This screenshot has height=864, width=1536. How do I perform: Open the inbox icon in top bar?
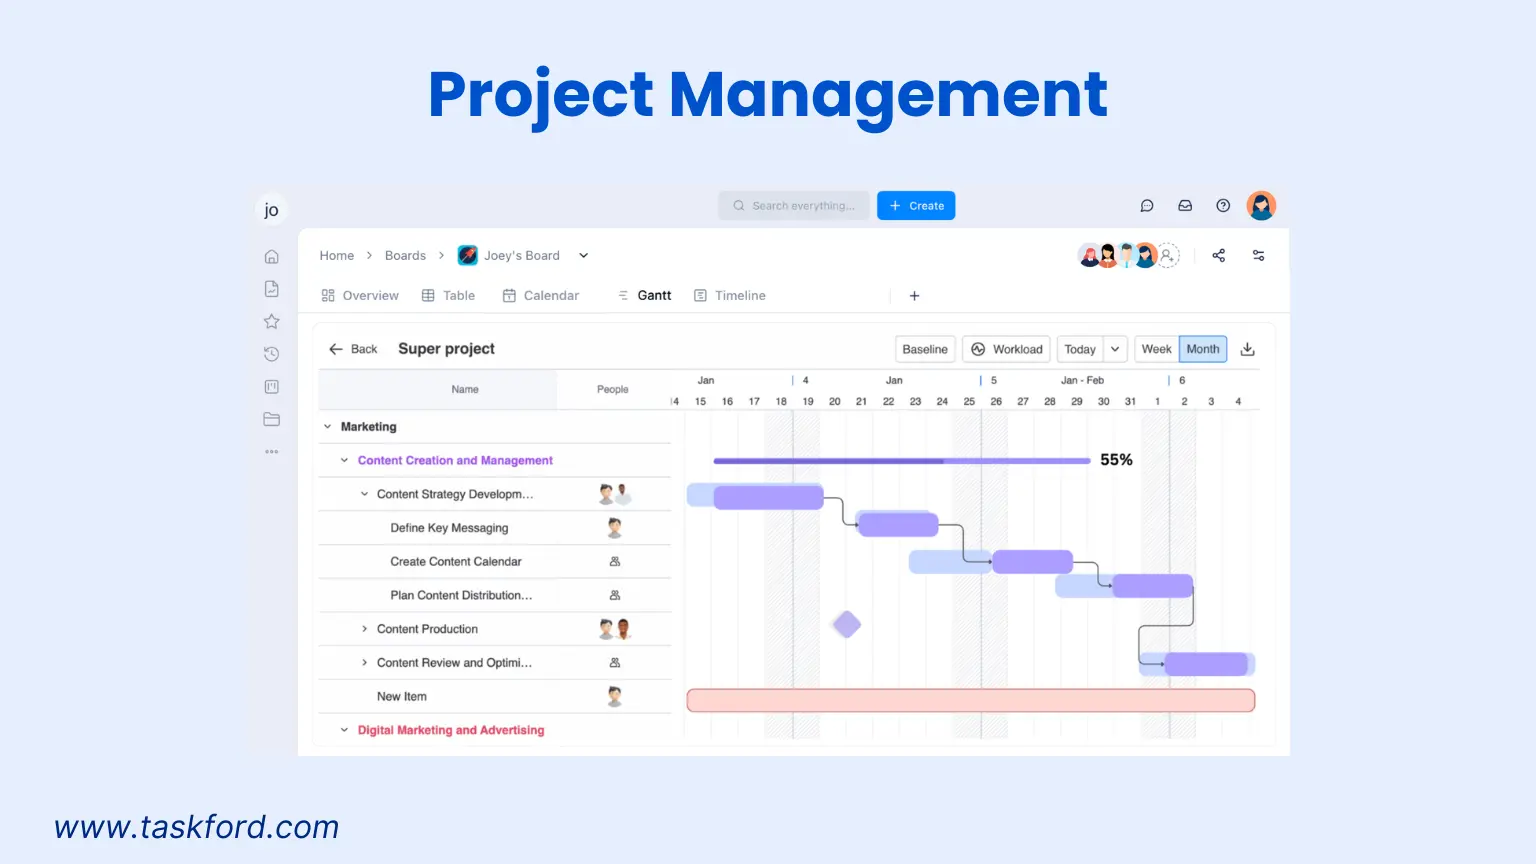(1185, 205)
